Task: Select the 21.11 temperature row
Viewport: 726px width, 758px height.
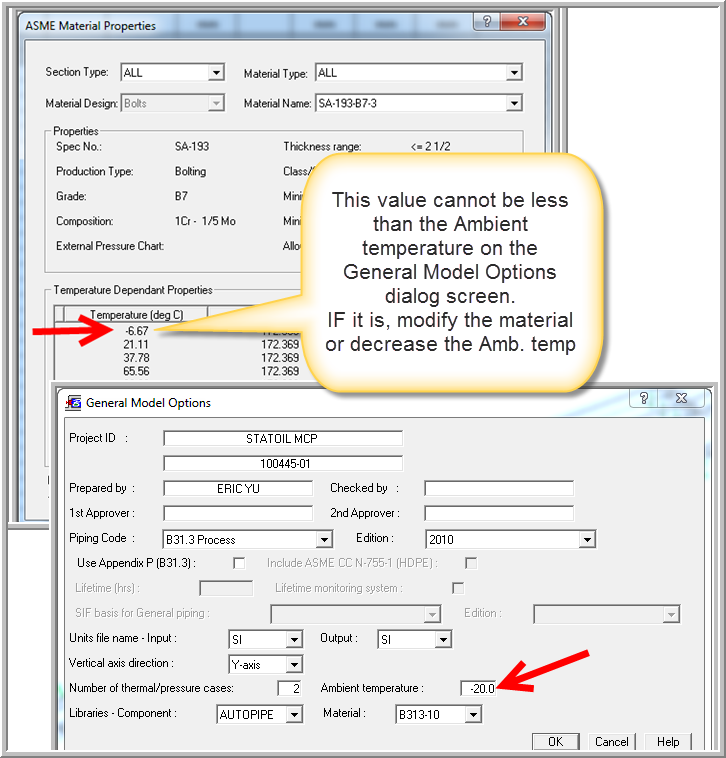Action: (136, 345)
